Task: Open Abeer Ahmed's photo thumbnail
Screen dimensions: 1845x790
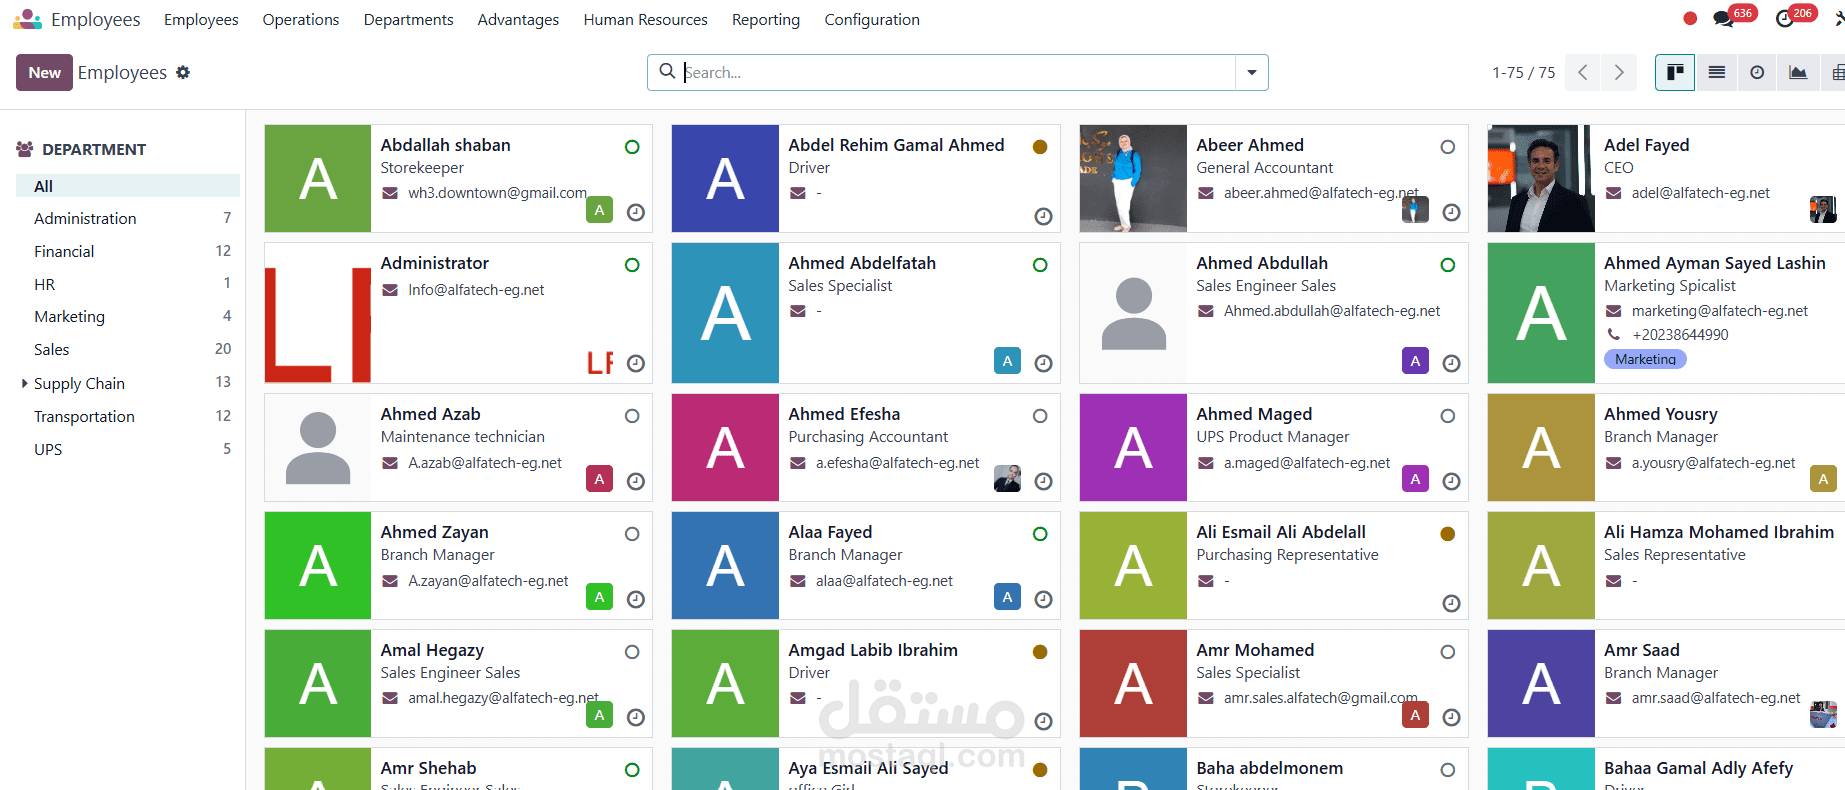Action: 1133,178
